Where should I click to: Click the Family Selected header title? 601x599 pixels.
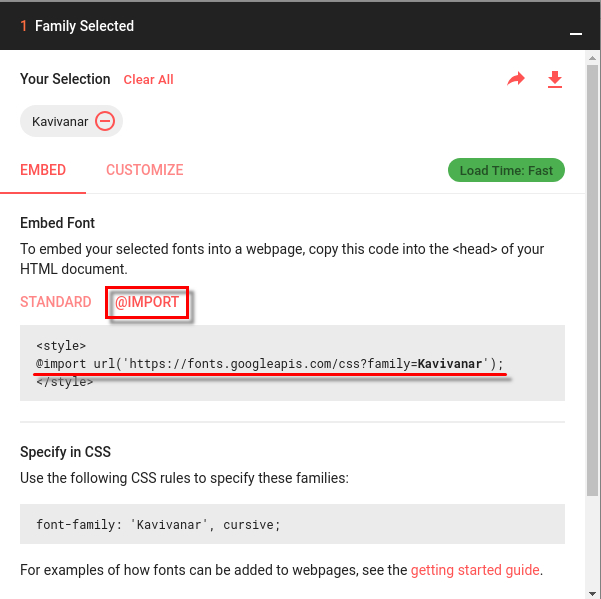[84, 26]
